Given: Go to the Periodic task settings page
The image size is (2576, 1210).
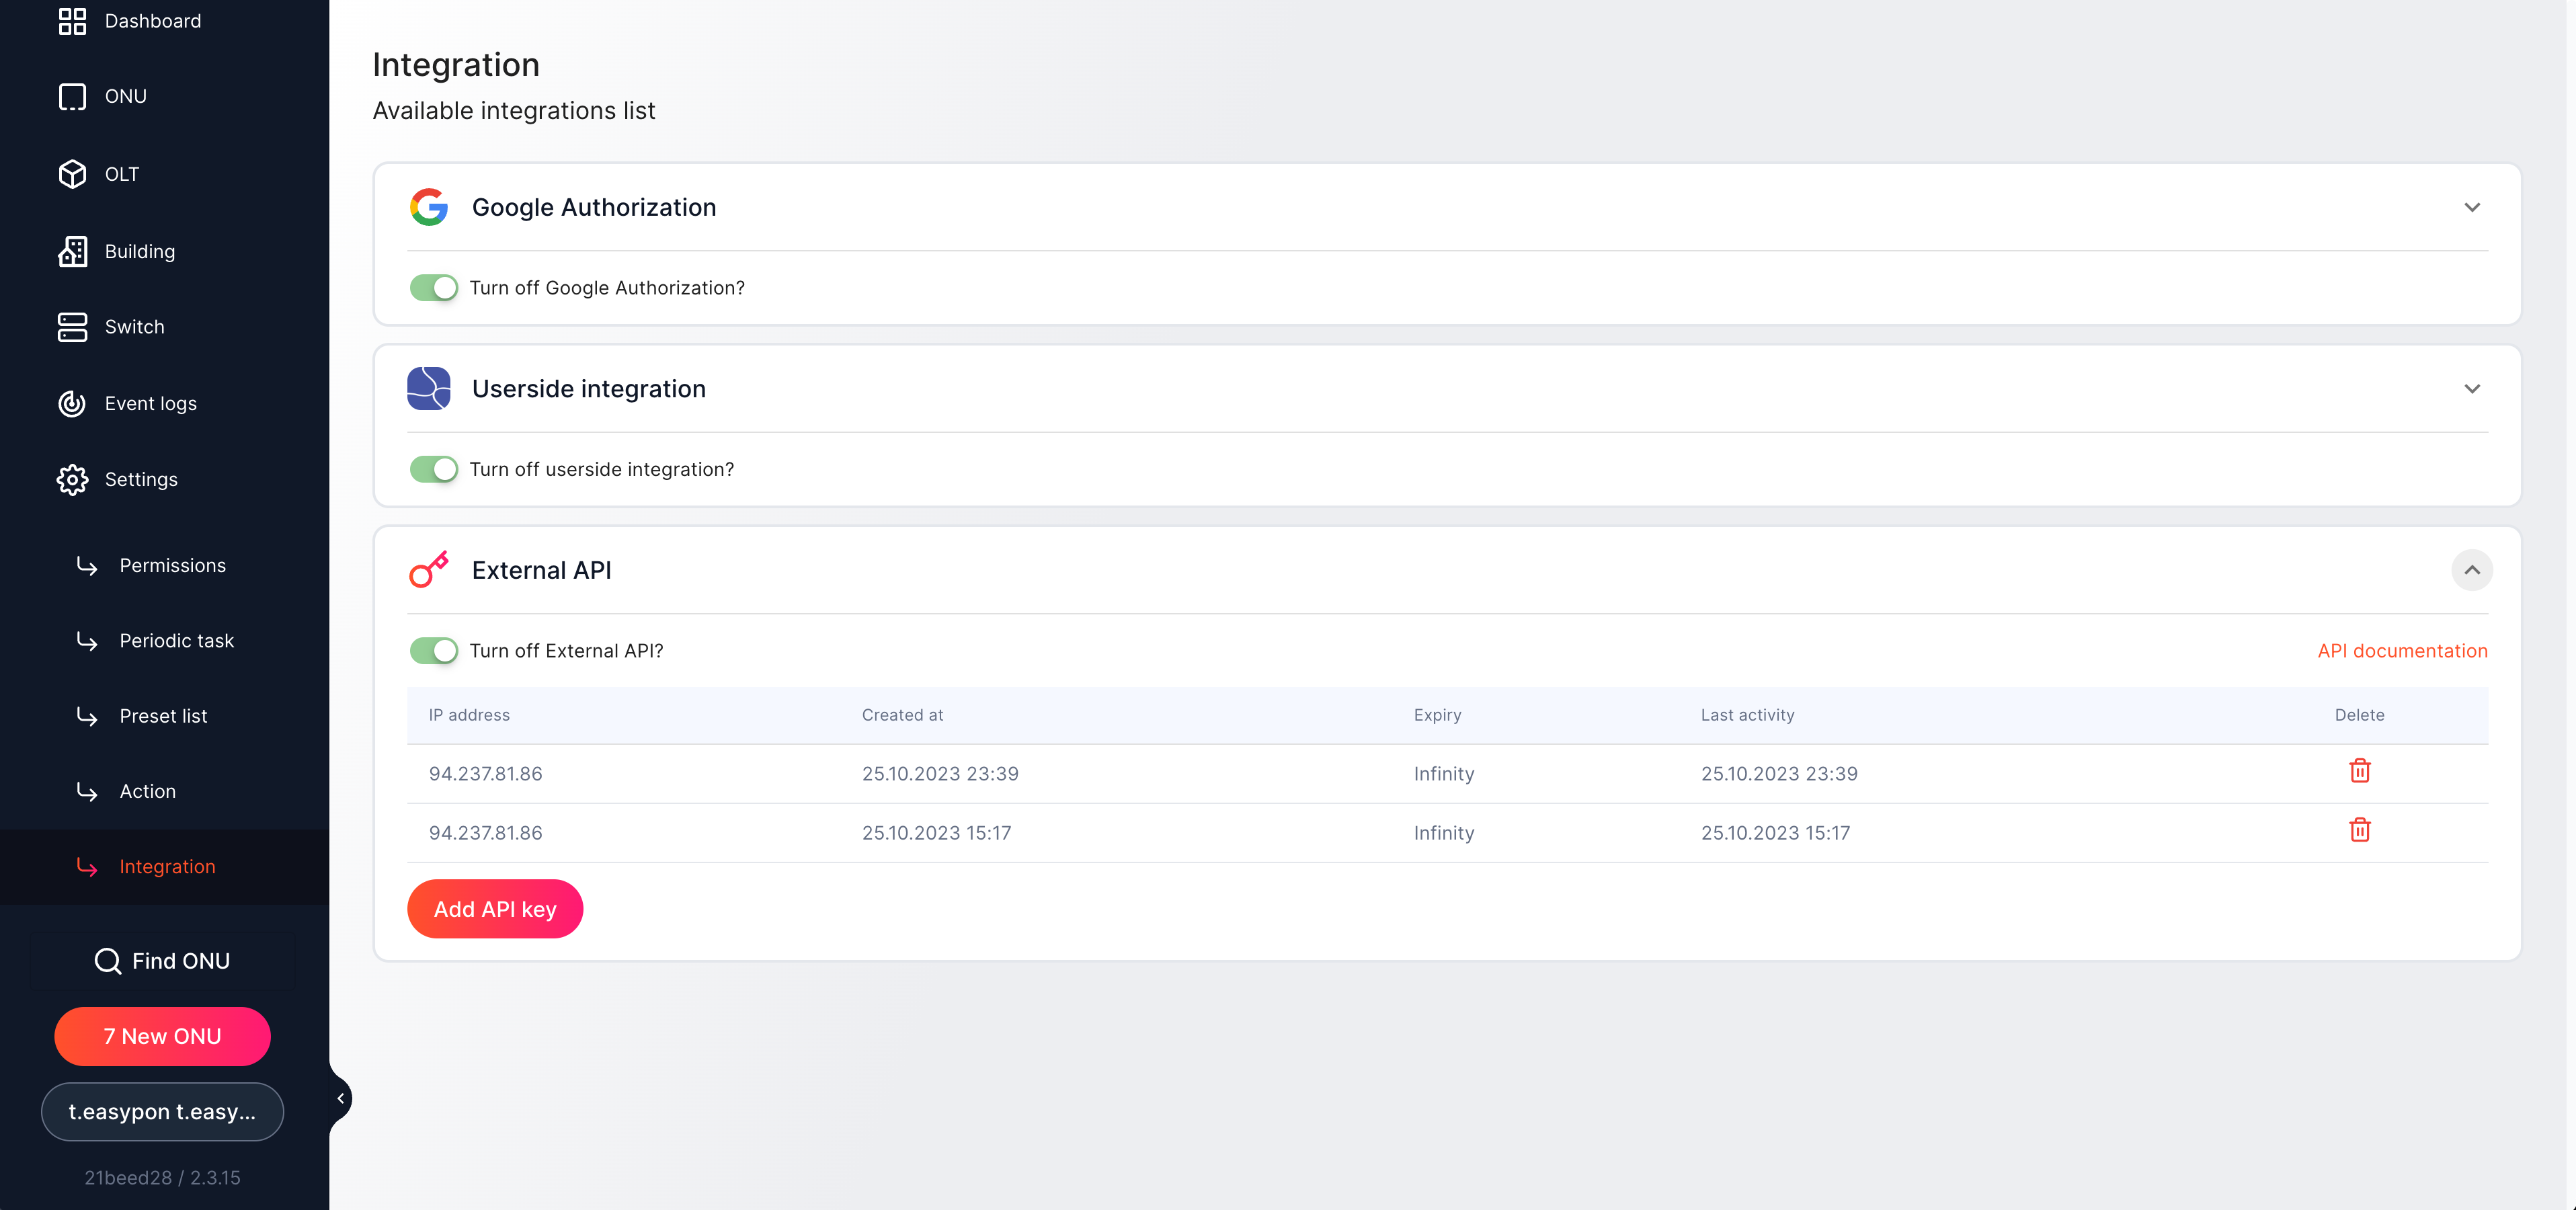Looking at the screenshot, I should [x=176, y=641].
